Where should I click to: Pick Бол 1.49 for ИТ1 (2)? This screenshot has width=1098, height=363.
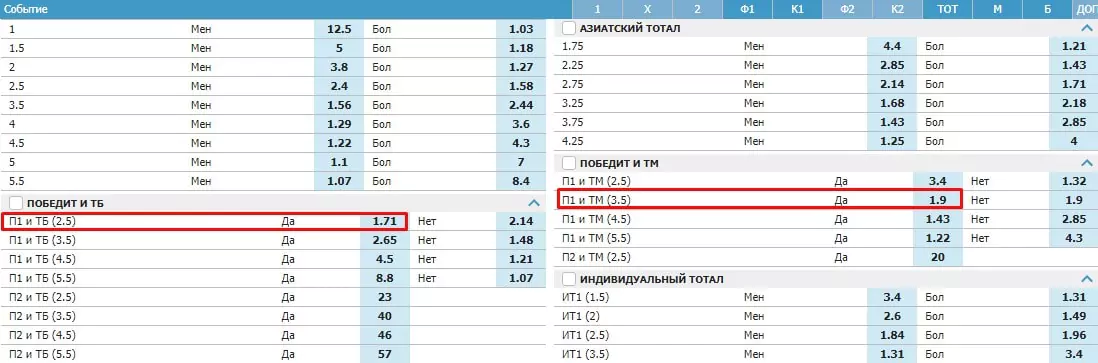1073,316
